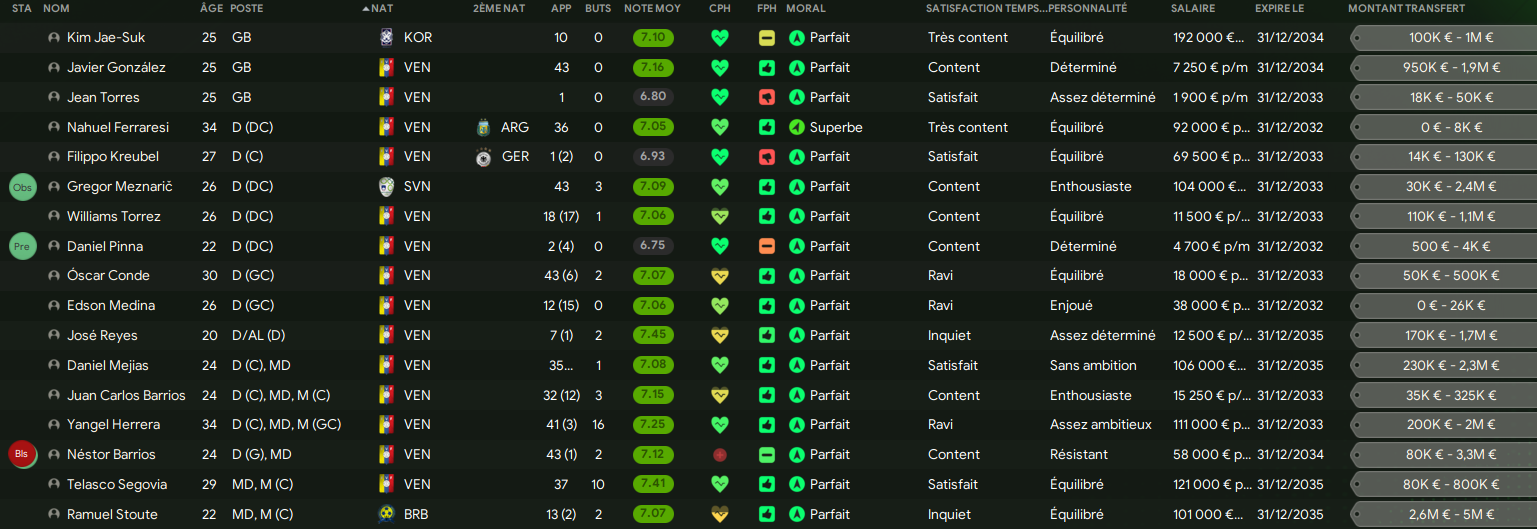Click the Argentina second nationality flag for Nahuel Ferraresi
Screen dimensions: 1537x529
[485, 128]
